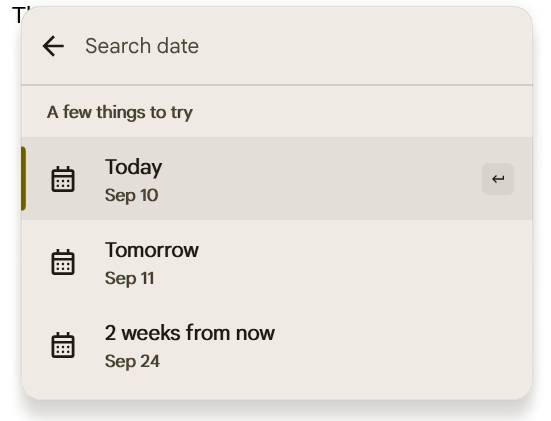Click the Sep 11 date label
Viewport: 551px width, 421px height.
tap(130, 278)
